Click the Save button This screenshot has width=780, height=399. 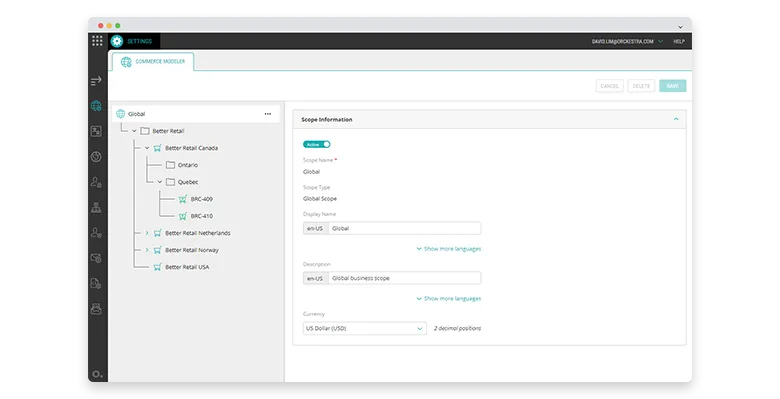pos(673,86)
